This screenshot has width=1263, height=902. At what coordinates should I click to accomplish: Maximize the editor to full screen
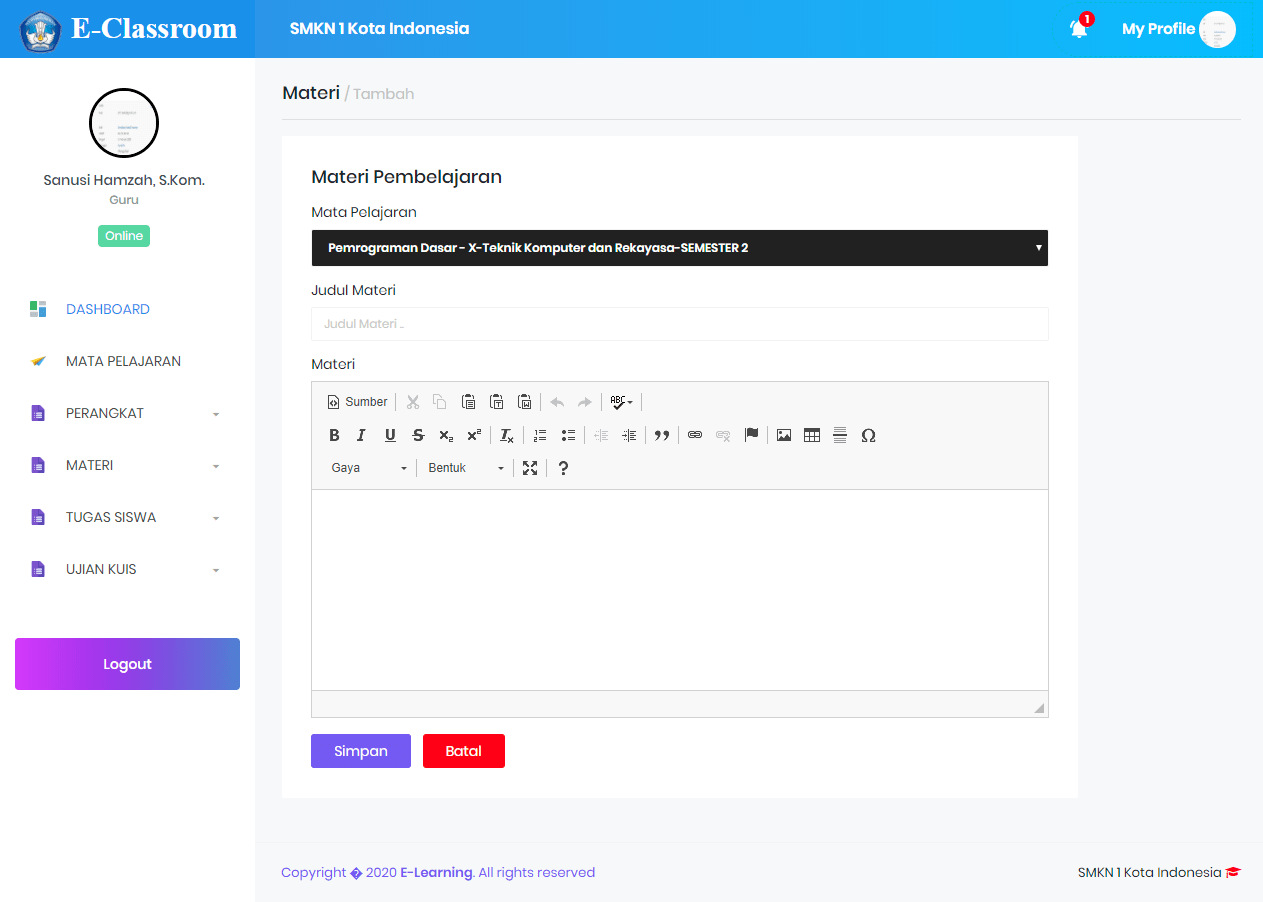point(530,467)
